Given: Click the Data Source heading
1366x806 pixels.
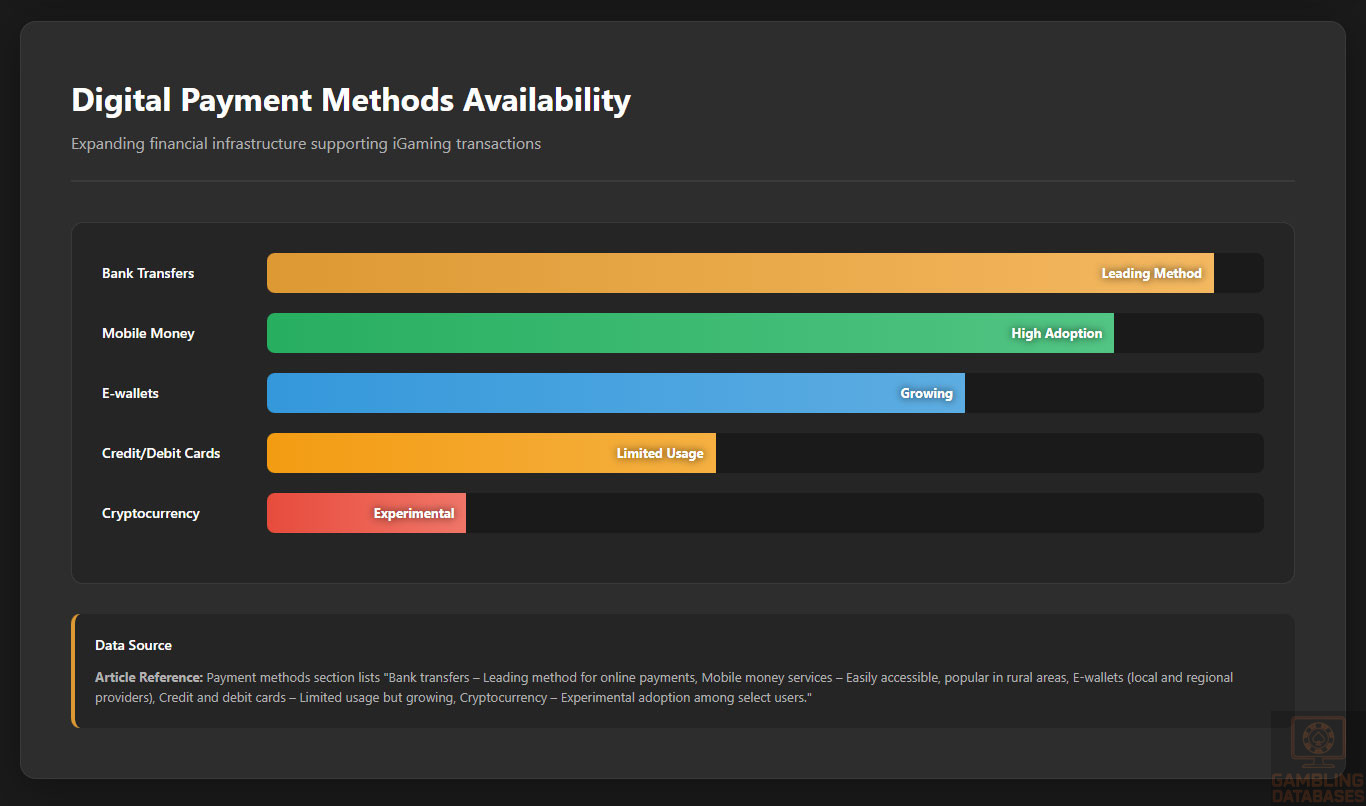Looking at the screenshot, I should pos(133,645).
